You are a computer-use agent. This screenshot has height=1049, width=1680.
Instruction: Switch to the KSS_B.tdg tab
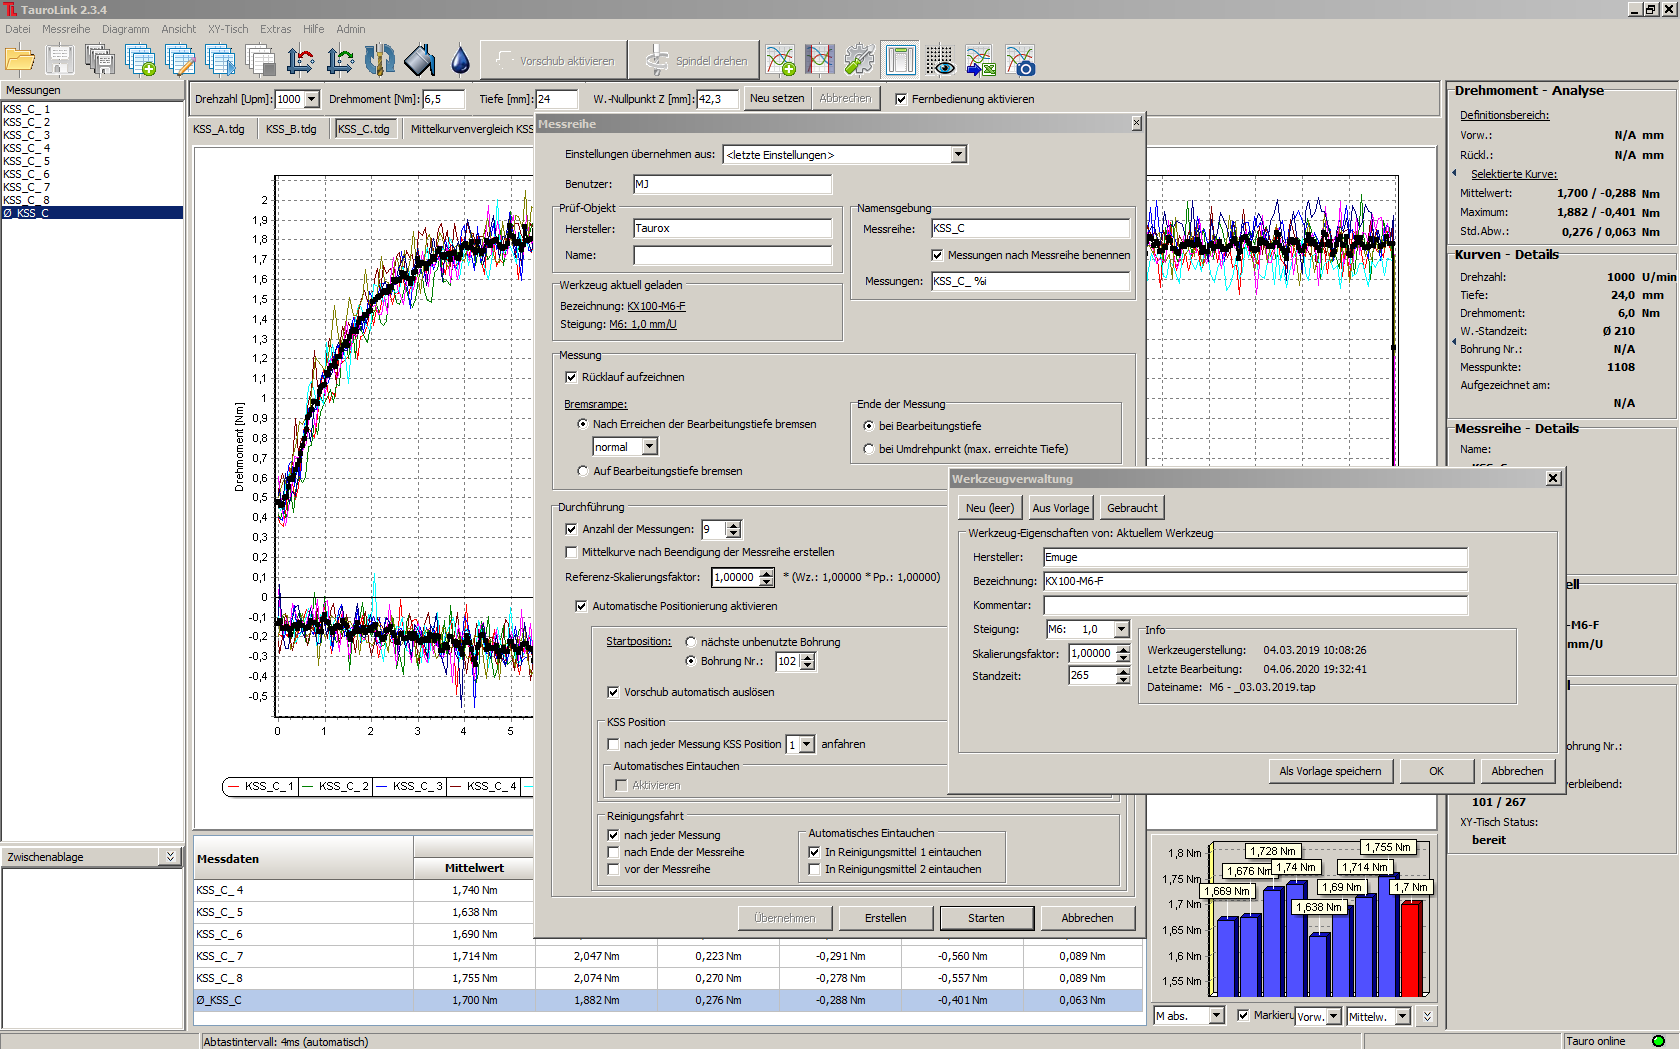291,129
